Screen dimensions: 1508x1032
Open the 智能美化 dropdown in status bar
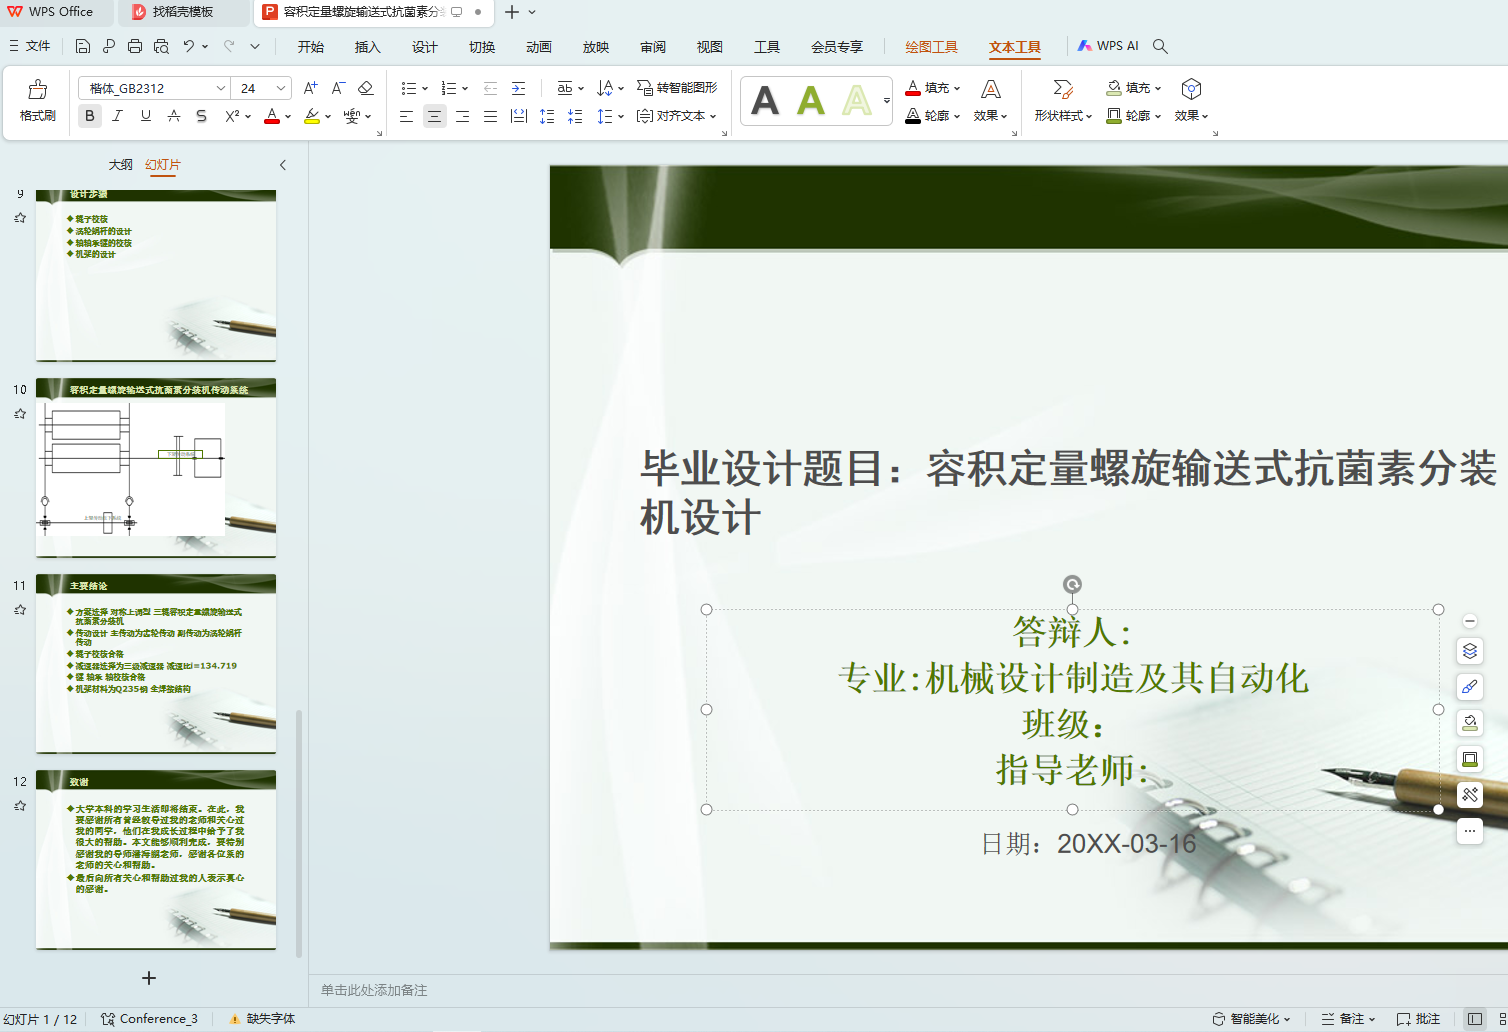[1251, 1019]
